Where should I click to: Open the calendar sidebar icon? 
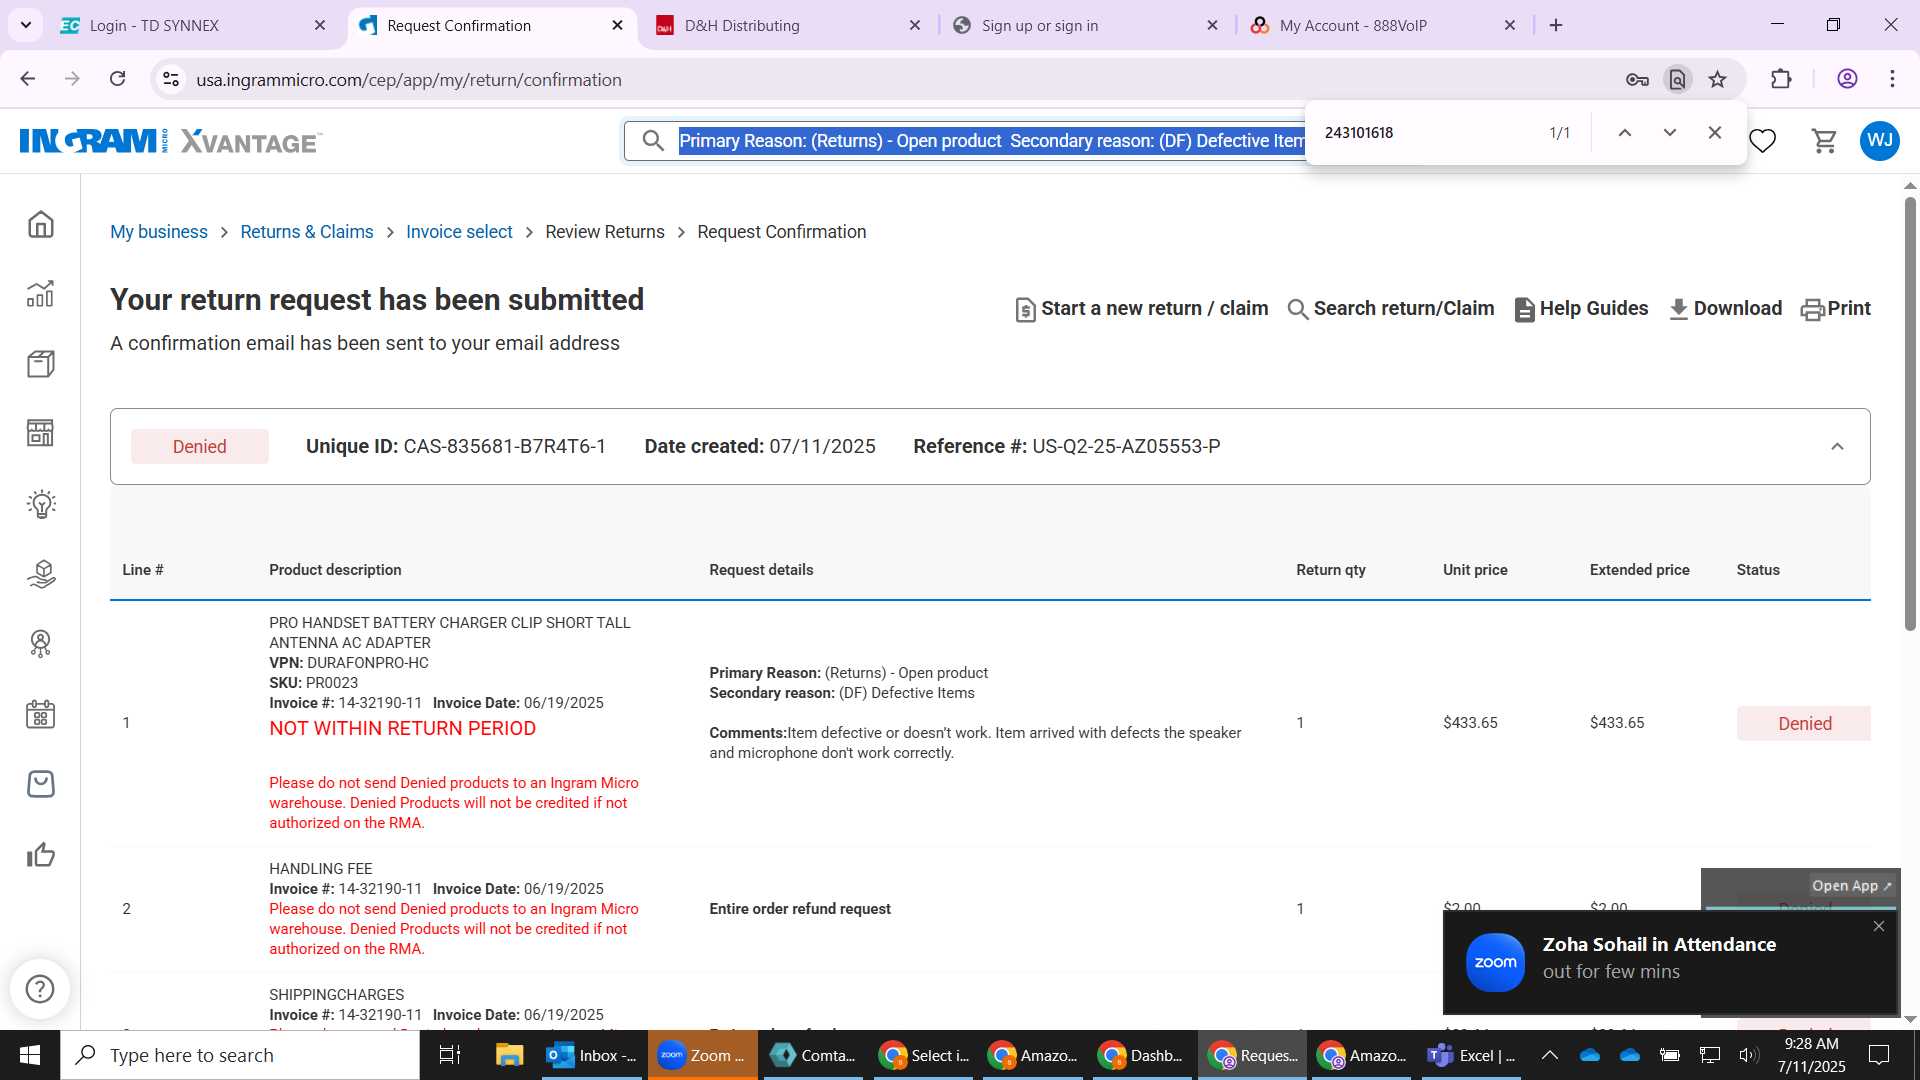pos(40,714)
